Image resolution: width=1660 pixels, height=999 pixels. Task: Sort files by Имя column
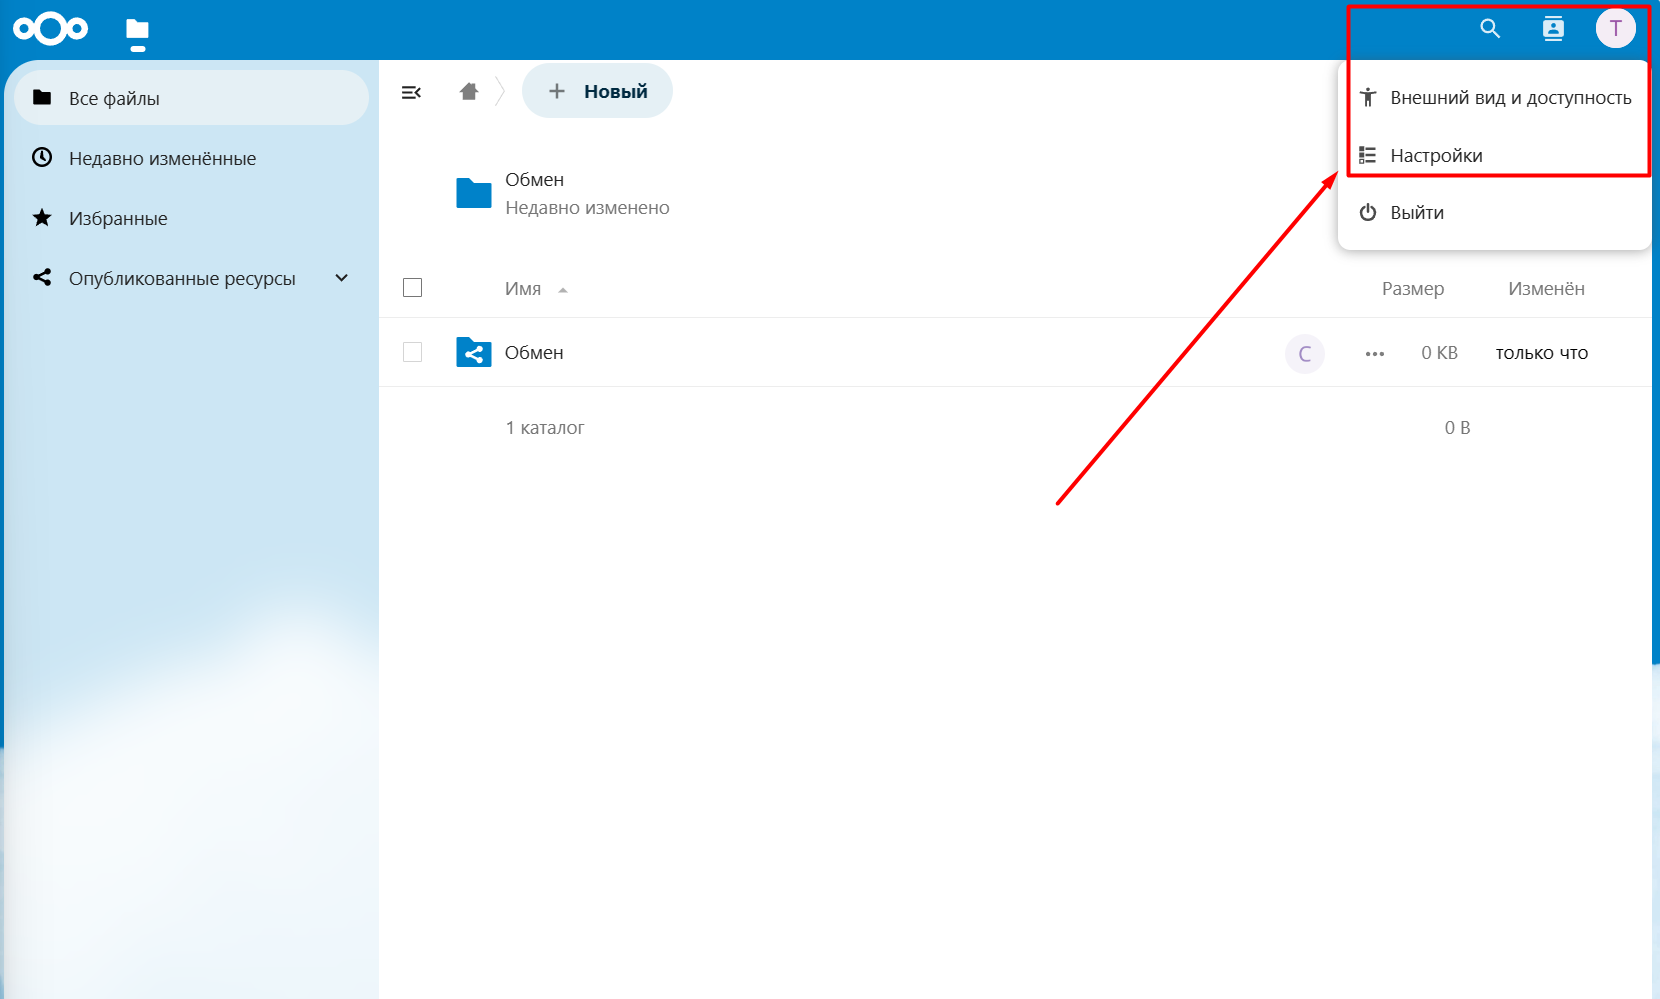tap(523, 289)
